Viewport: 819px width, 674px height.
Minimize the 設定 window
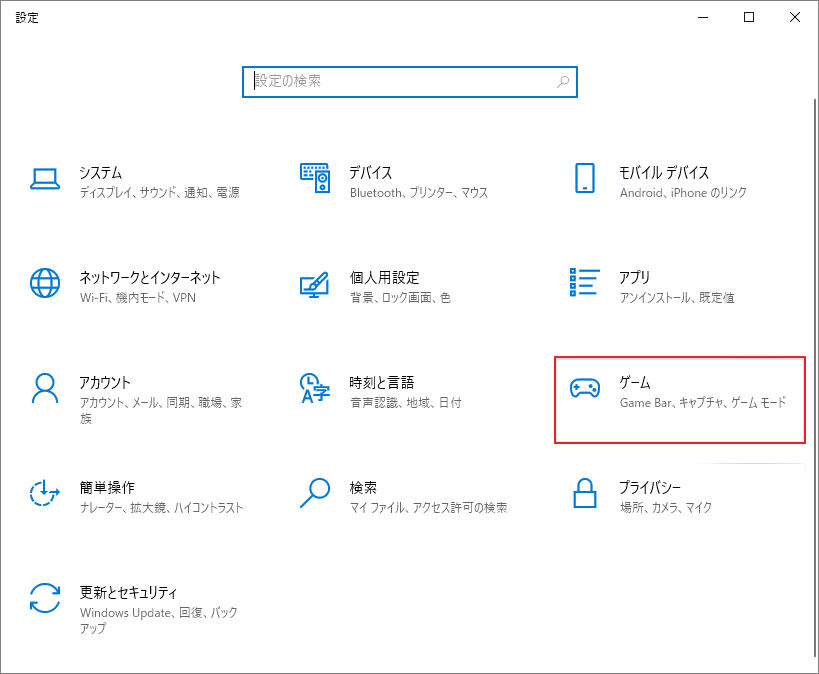pos(704,17)
